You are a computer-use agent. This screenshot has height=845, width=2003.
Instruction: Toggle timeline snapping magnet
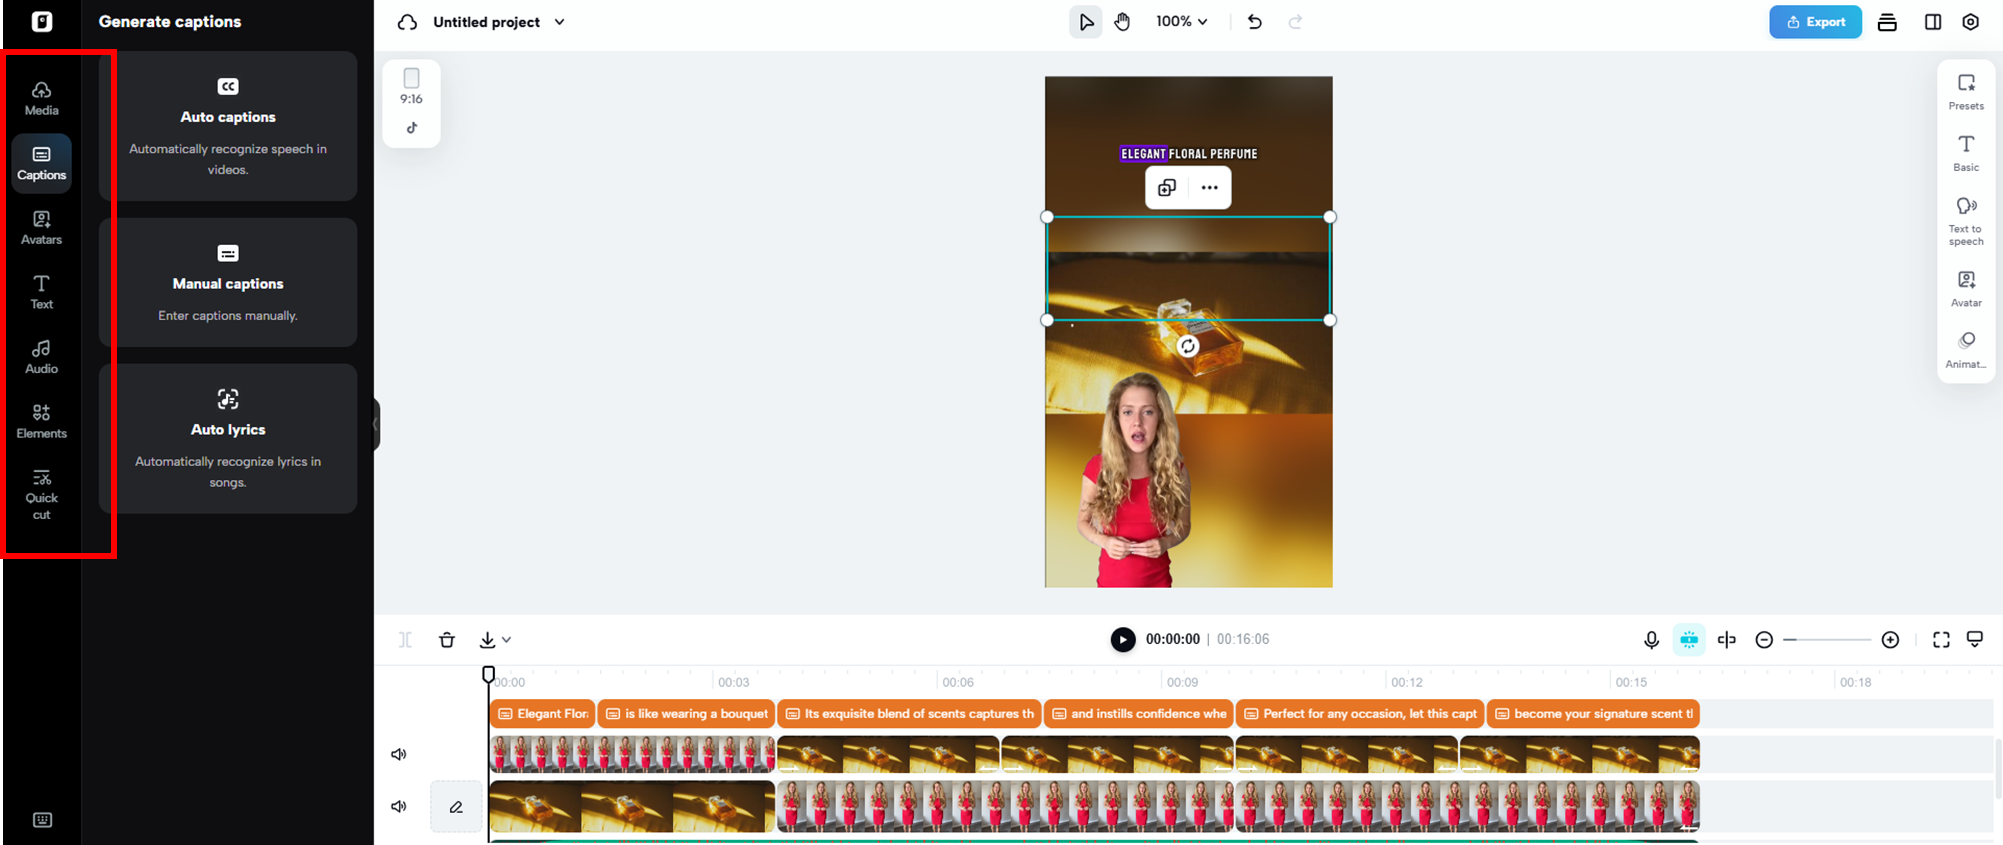click(1689, 640)
